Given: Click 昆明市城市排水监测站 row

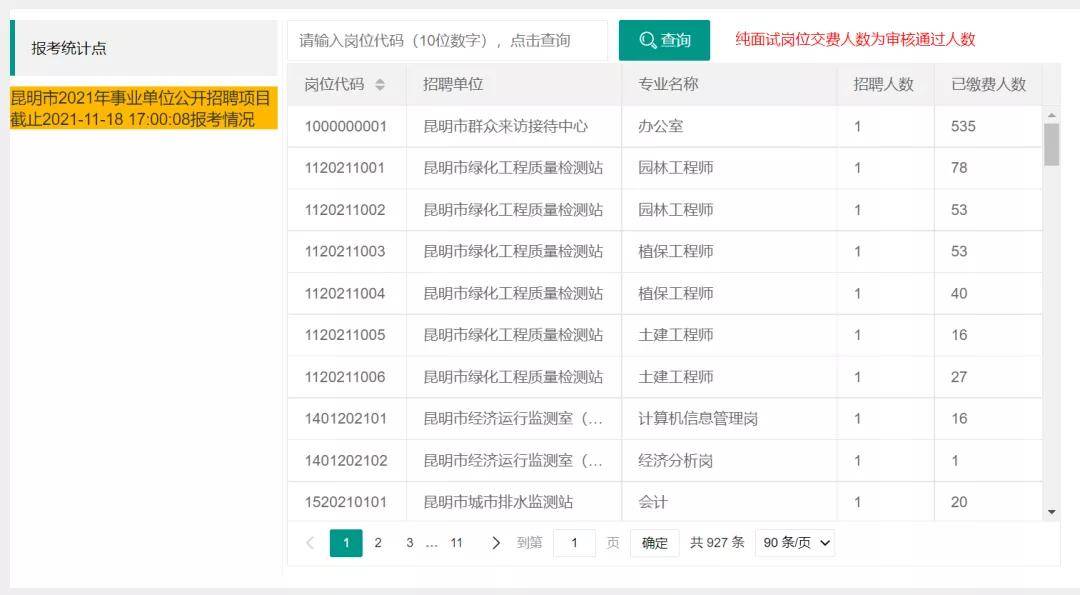Looking at the screenshot, I should (x=665, y=501).
